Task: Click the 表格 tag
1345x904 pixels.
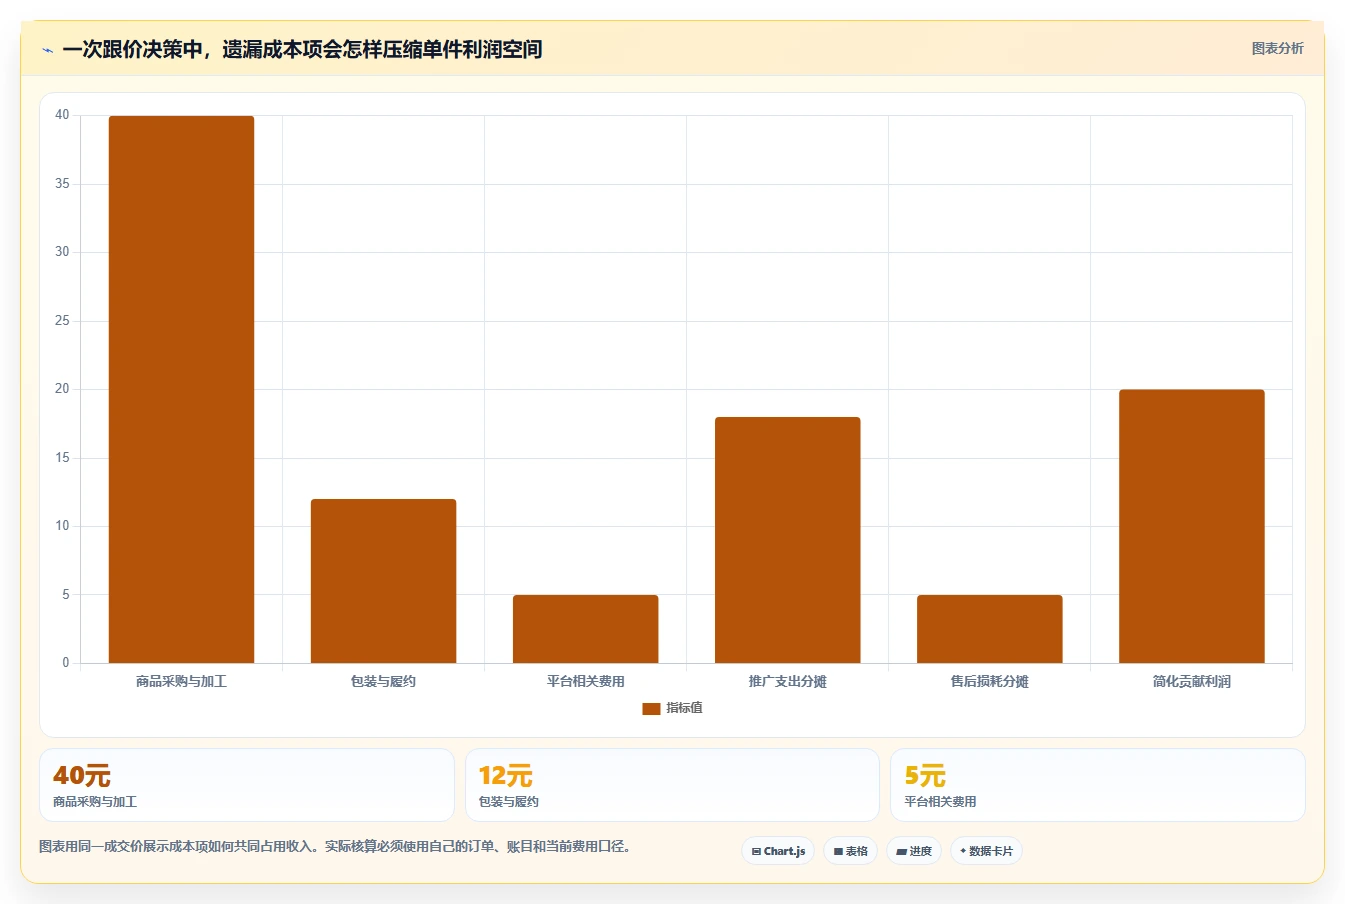Action: point(851,851)
